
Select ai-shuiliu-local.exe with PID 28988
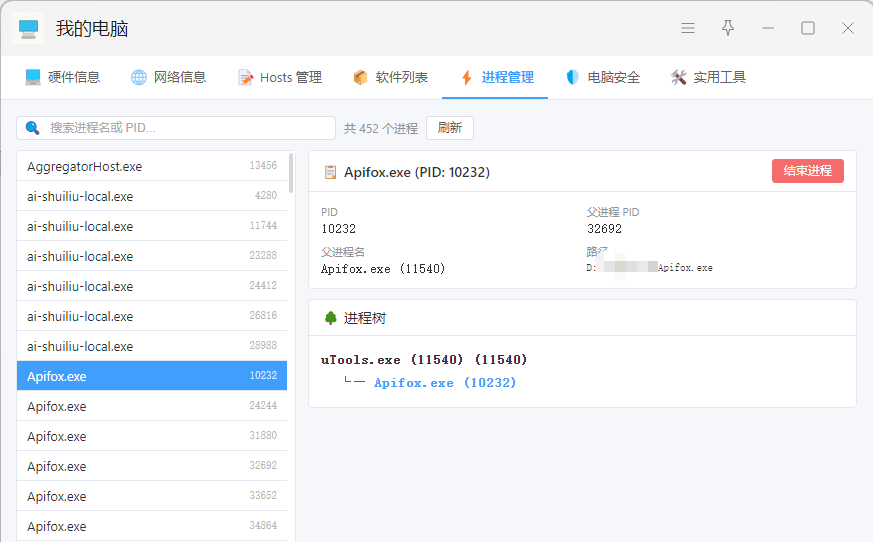[152, 346]
